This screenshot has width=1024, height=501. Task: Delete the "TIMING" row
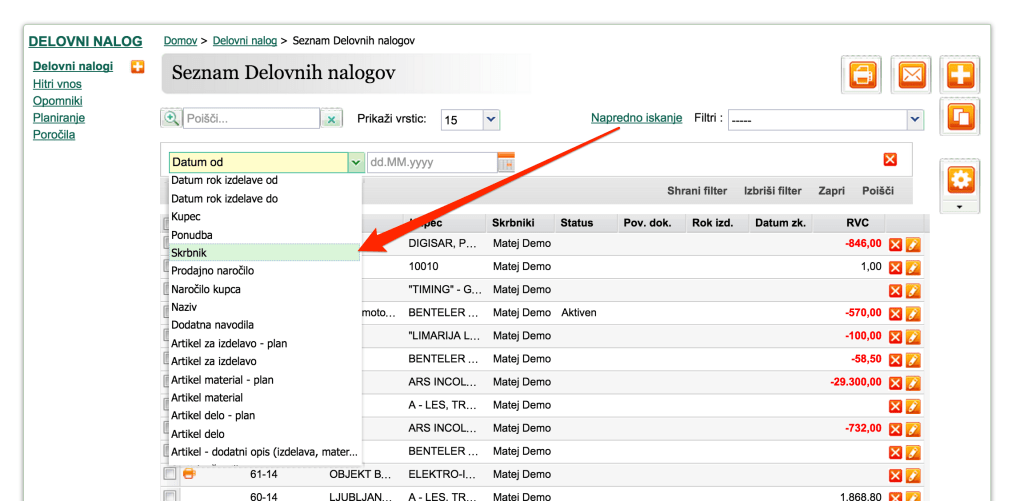896,291
